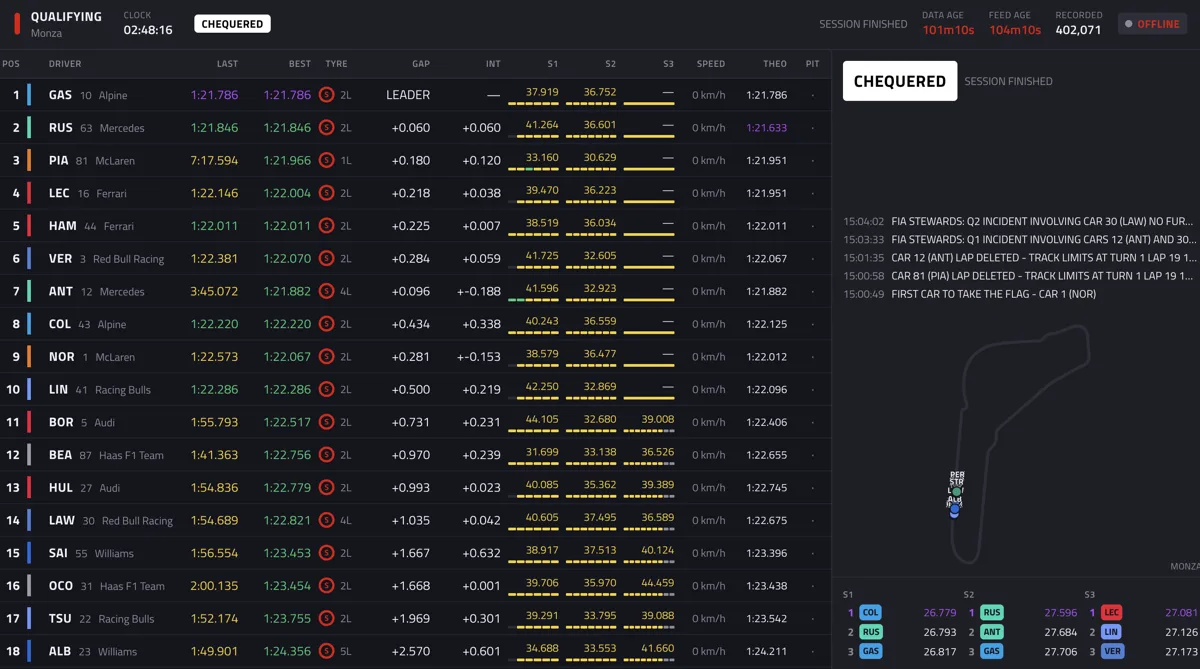Click GAS sector one mini-sector bar
The width and height of the screenshot is (1200, 669).
pyautogui.click(x=533, y=103)
